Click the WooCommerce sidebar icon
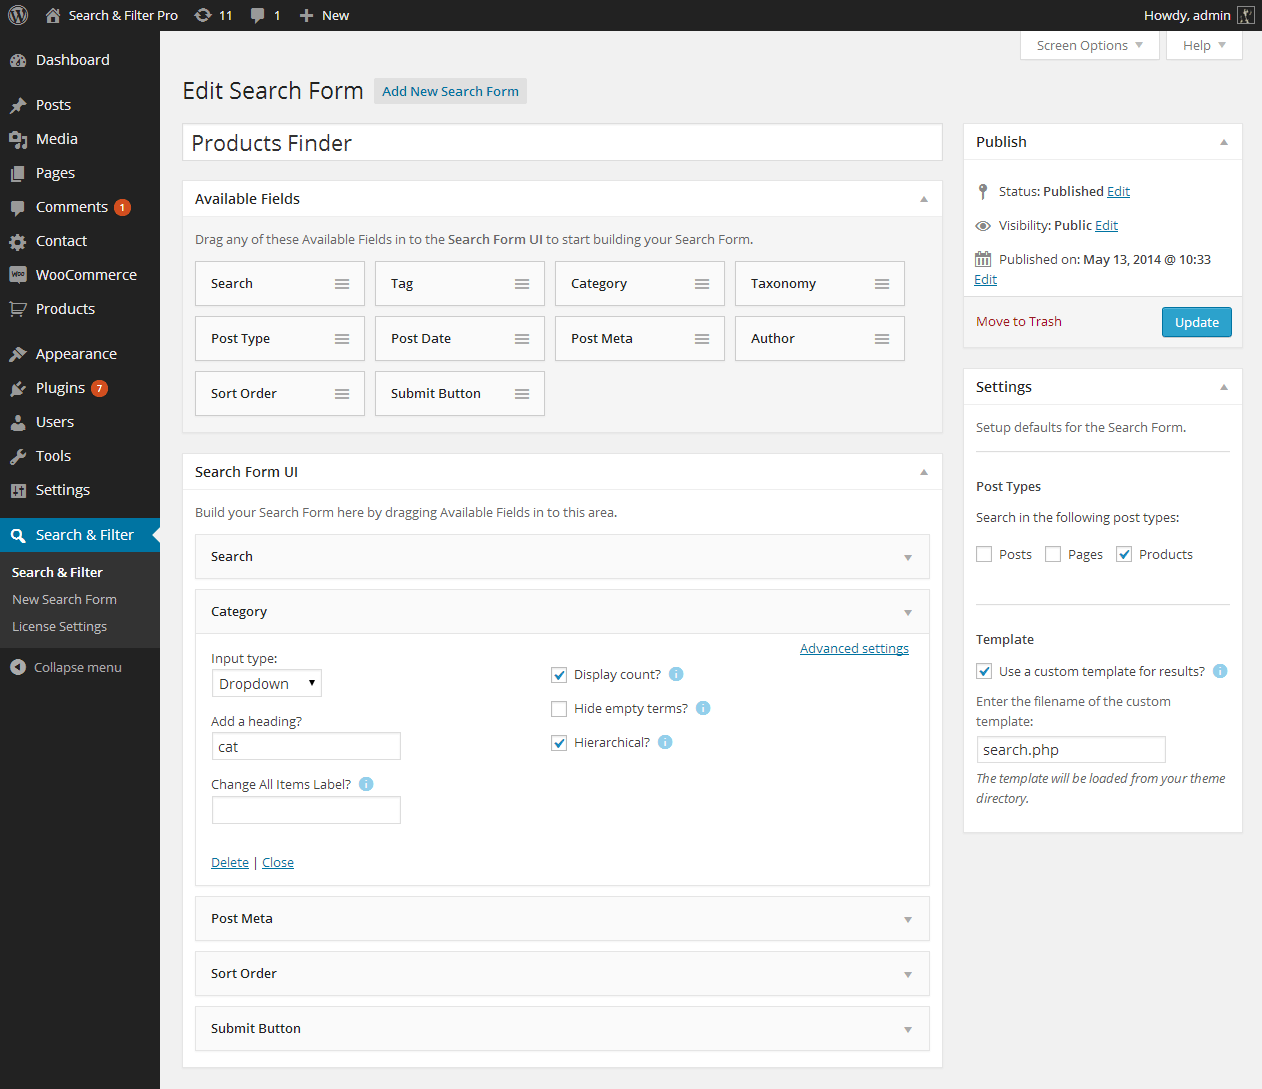Viewport: 1262px width, 1089px height. click(18, 274)
